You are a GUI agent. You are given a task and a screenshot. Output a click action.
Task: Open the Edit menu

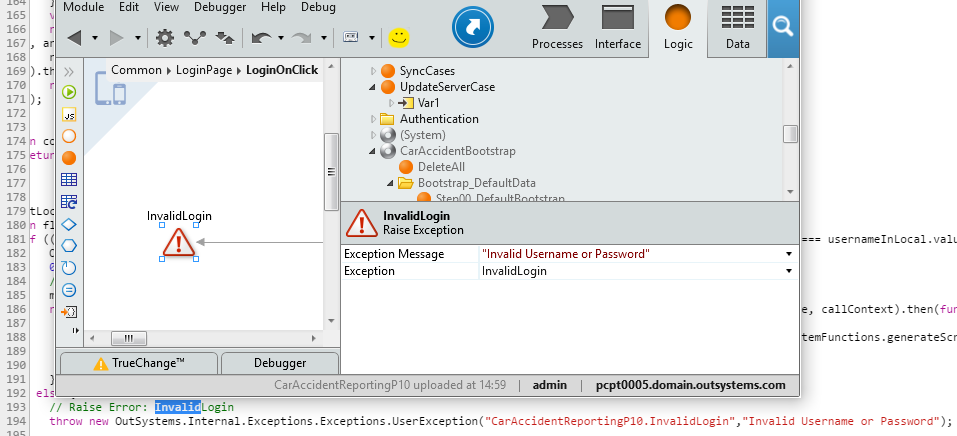[129, 7]
